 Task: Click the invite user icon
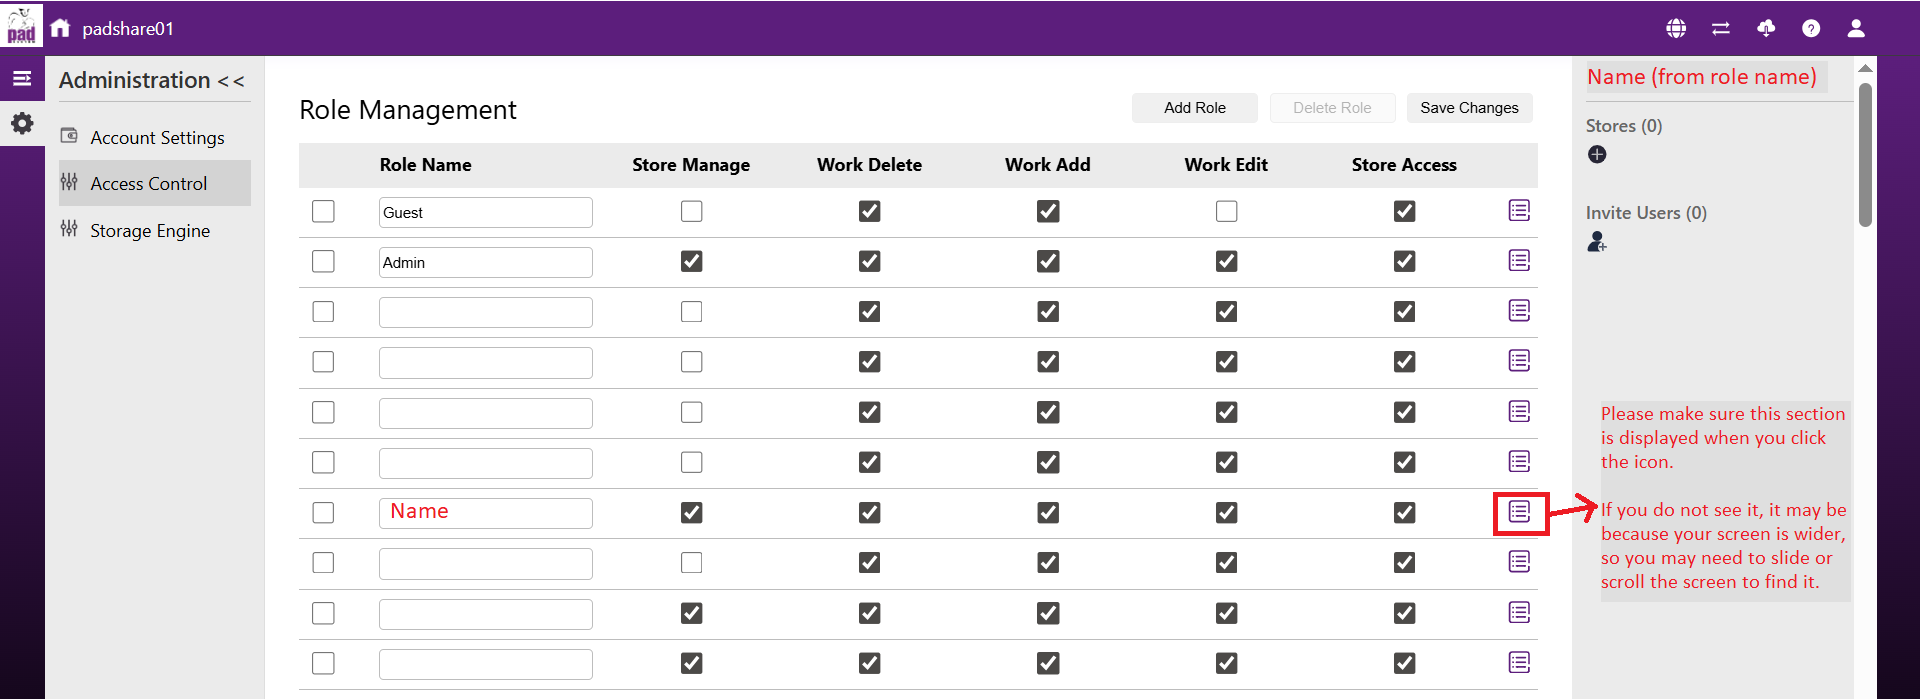(x=1597, y=242)
